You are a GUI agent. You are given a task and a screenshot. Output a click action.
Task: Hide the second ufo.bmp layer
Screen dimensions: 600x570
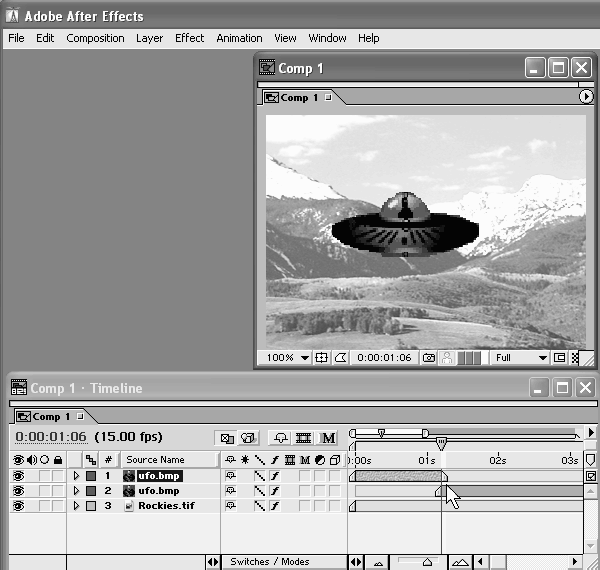[x=17, y=491]
